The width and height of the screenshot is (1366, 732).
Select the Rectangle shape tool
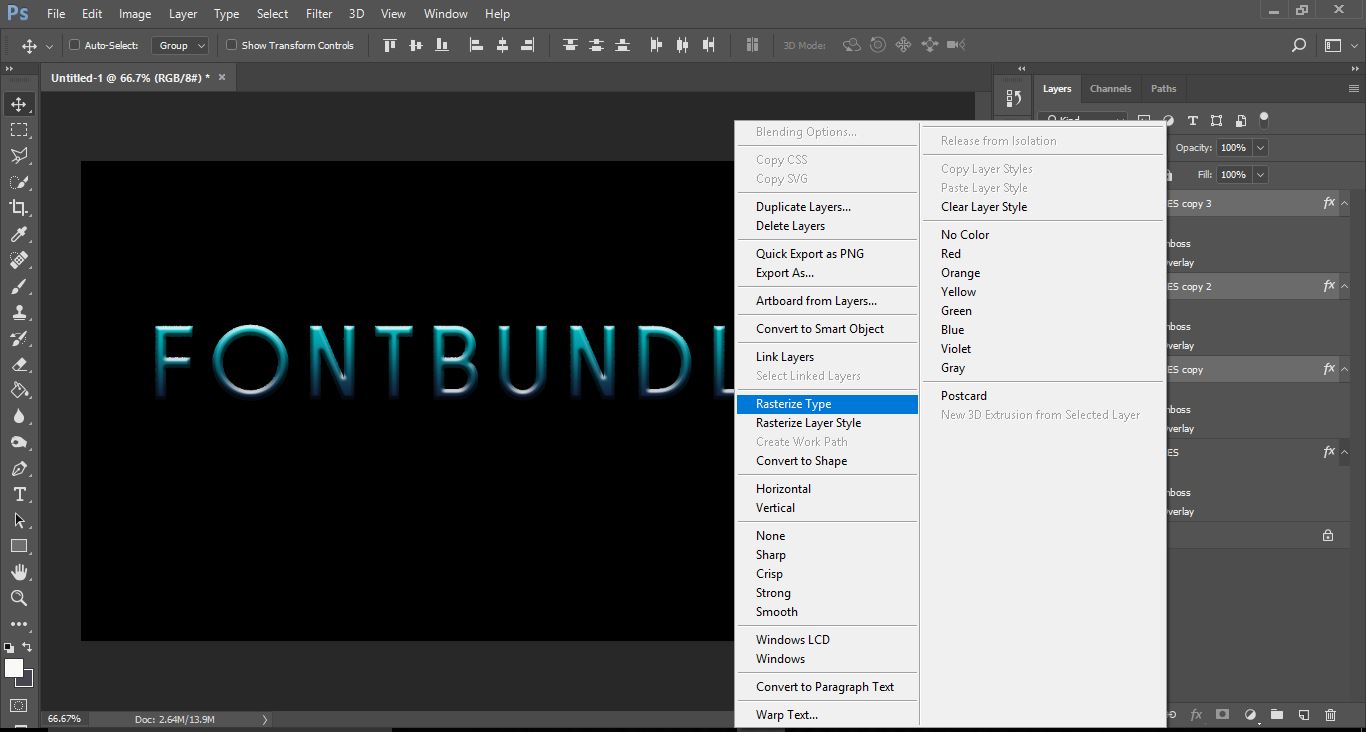(19, 546)
